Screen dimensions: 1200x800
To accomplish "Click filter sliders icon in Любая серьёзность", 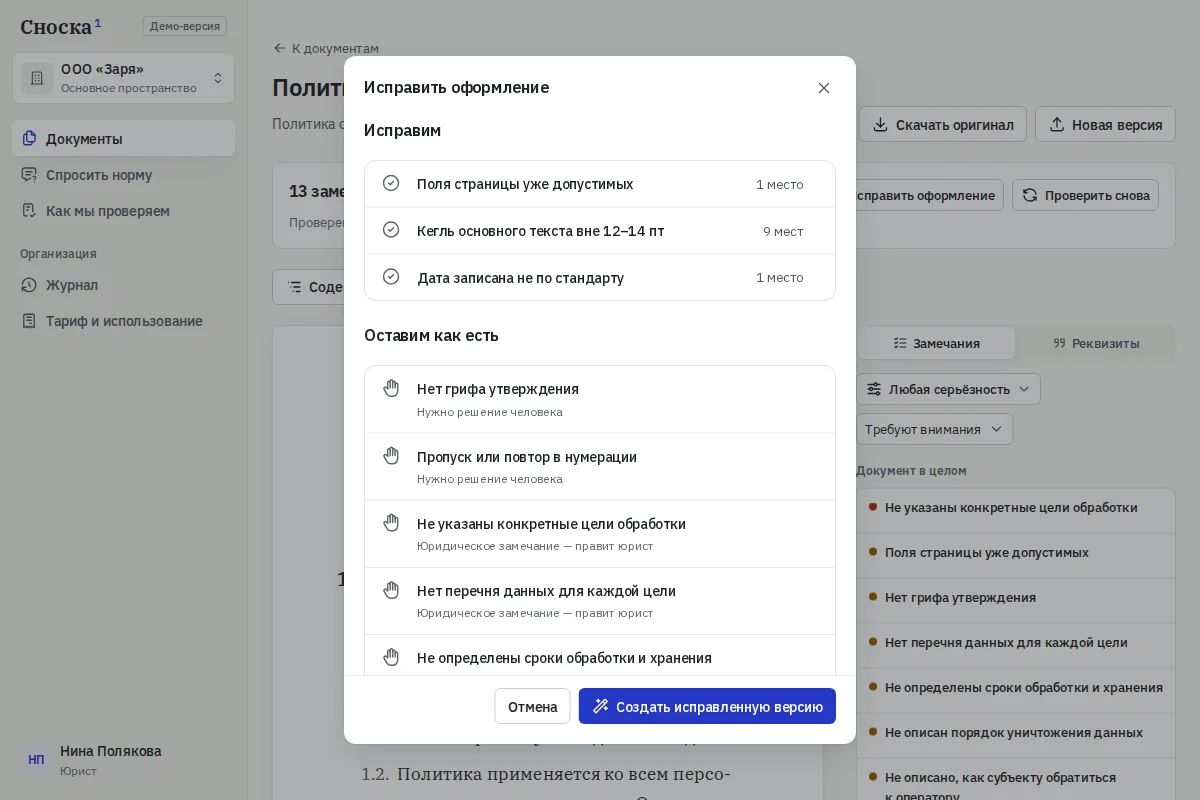I will click(x=874, y=389).
